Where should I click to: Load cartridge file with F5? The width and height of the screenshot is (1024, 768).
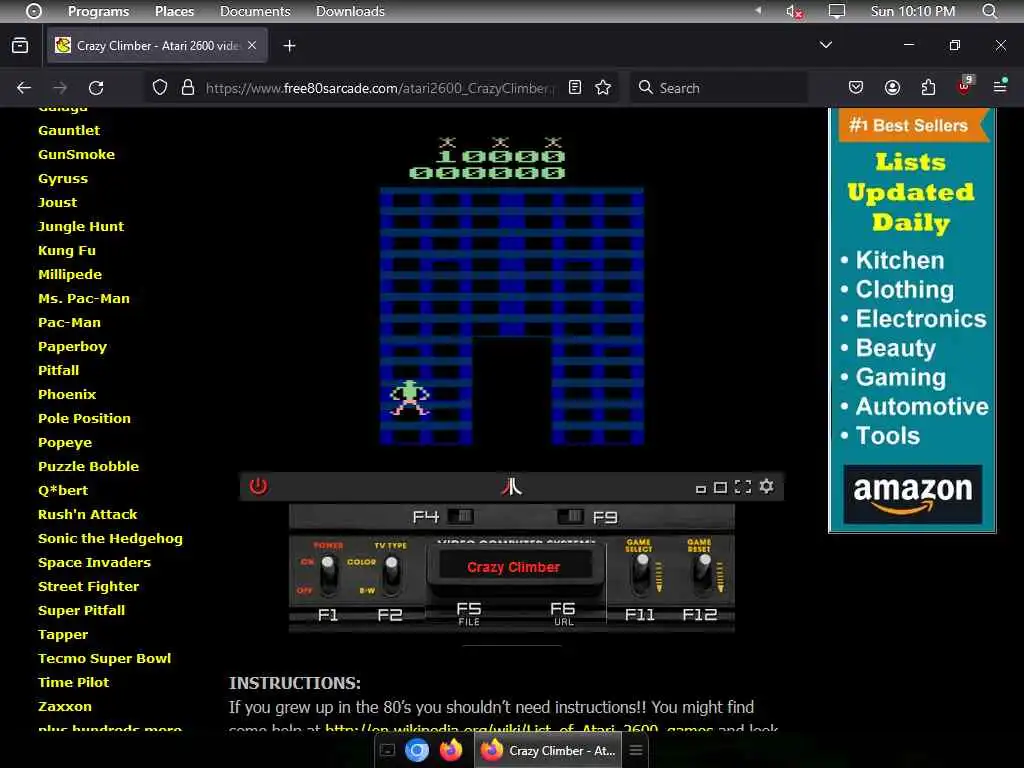click(x=469, y=613)
